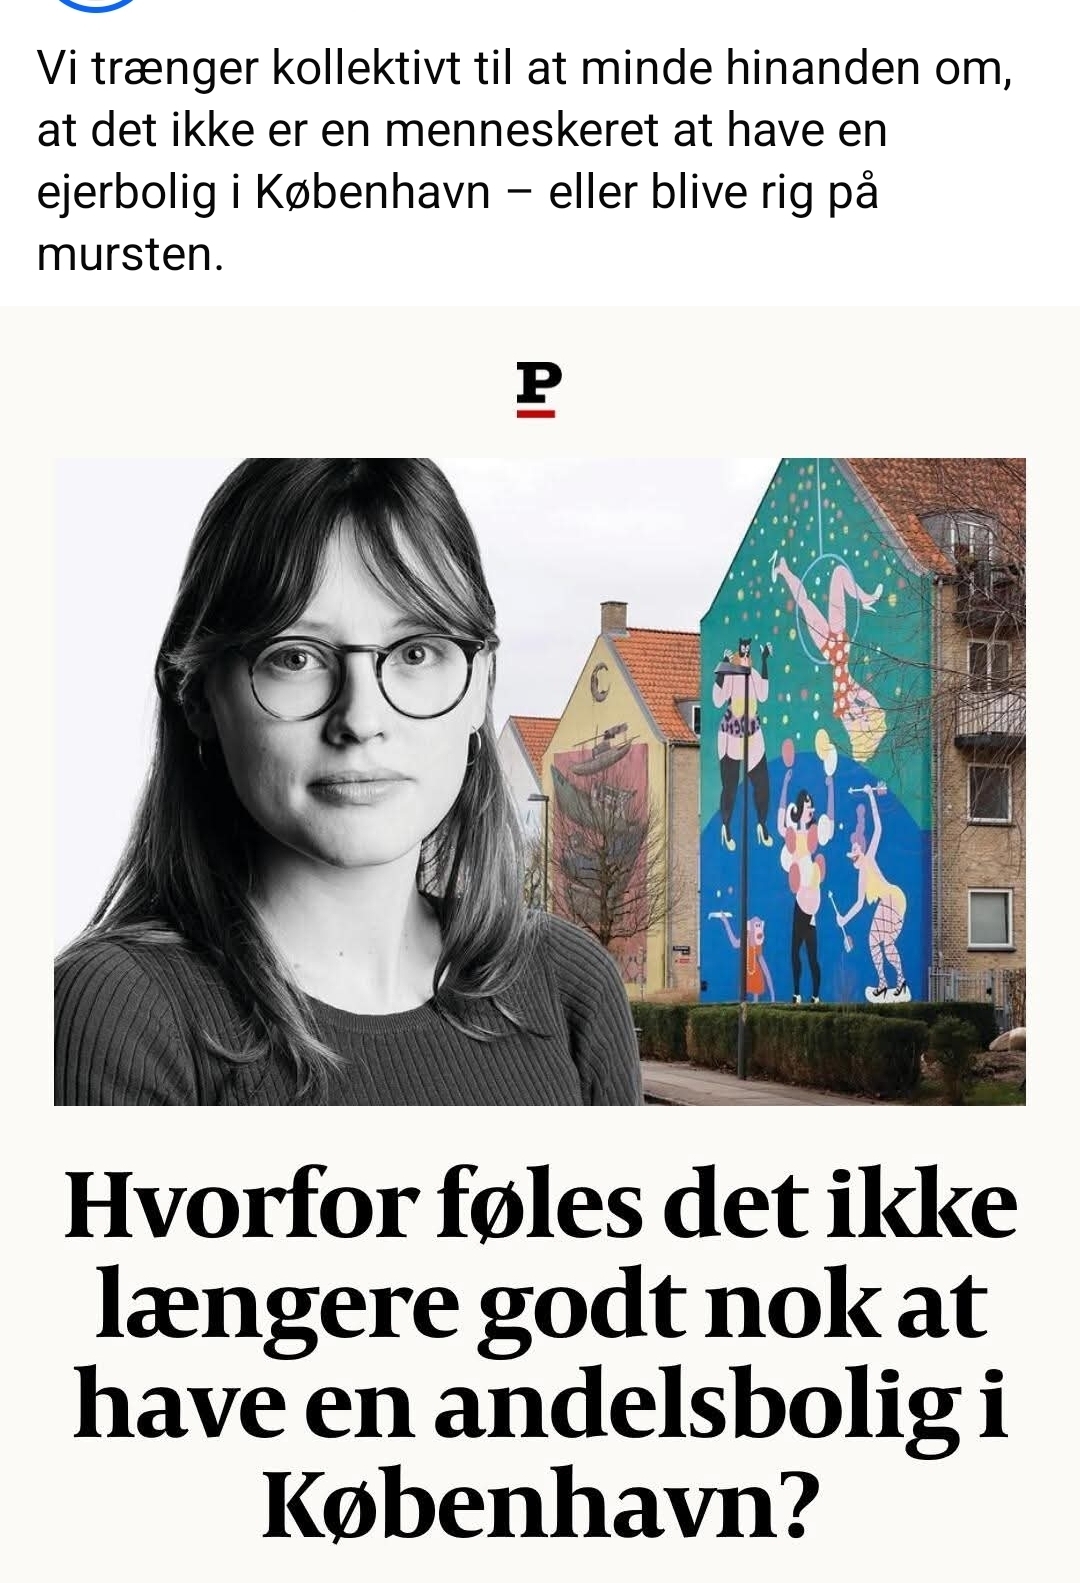Click the headline line 'have en andelsbolig i'

pyautogui.click(x=540, y=1404)
